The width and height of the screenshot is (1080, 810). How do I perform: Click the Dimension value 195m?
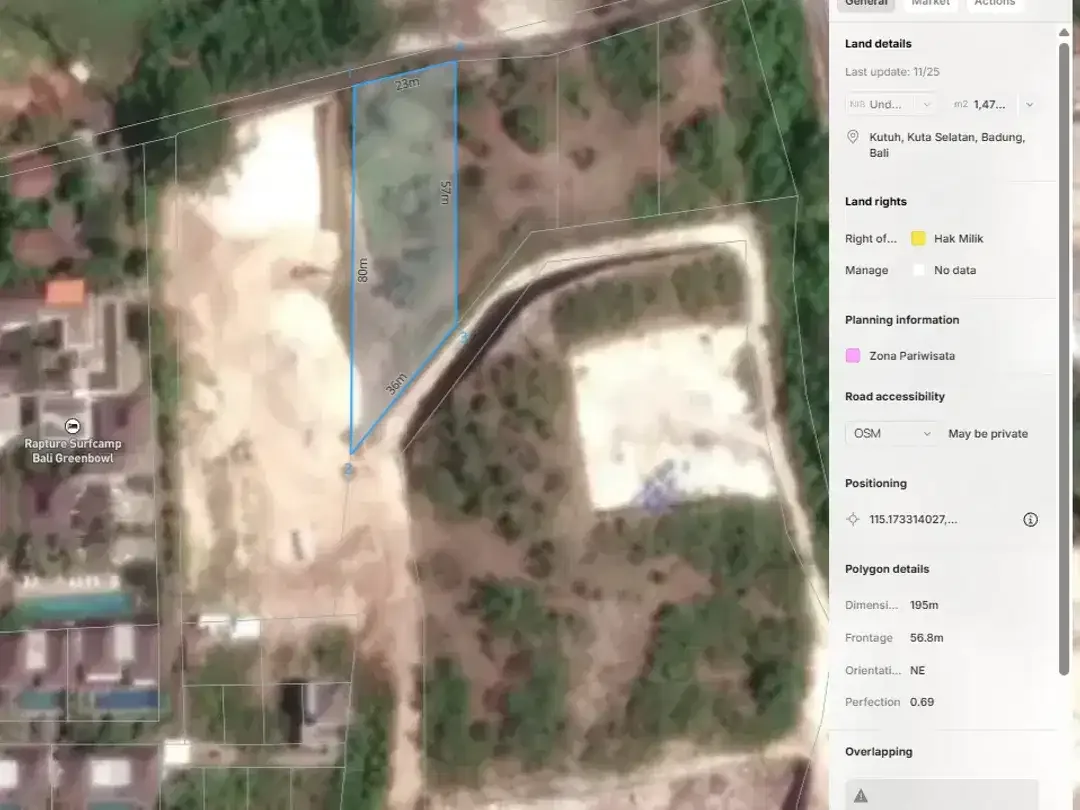[x=924, y=605]
